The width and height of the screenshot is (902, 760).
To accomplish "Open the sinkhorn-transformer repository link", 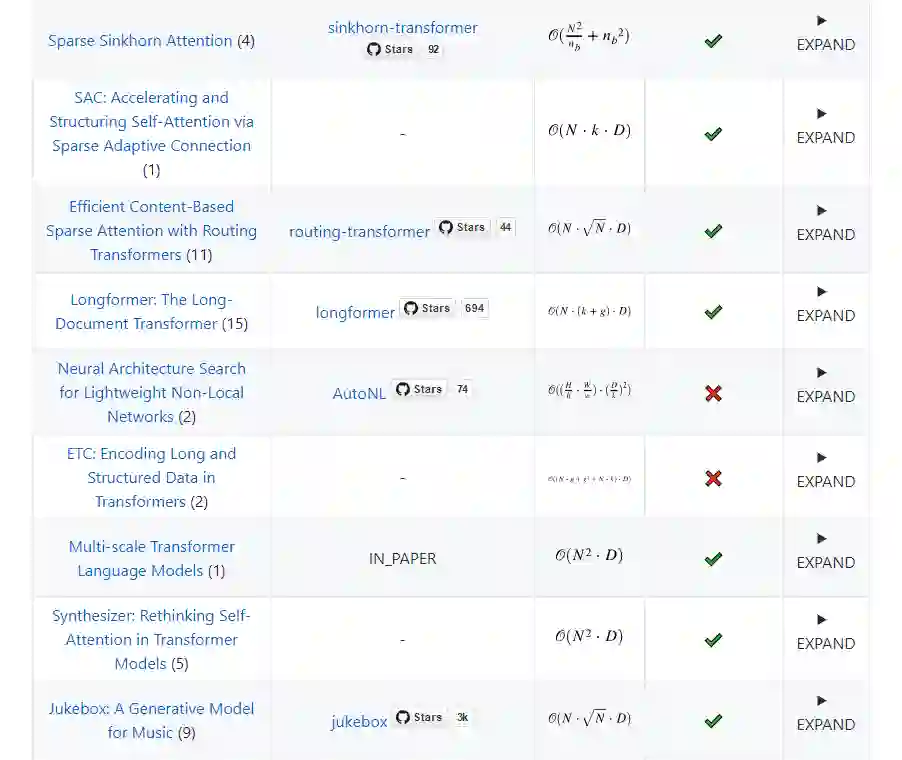I will [x=402, y=27].
